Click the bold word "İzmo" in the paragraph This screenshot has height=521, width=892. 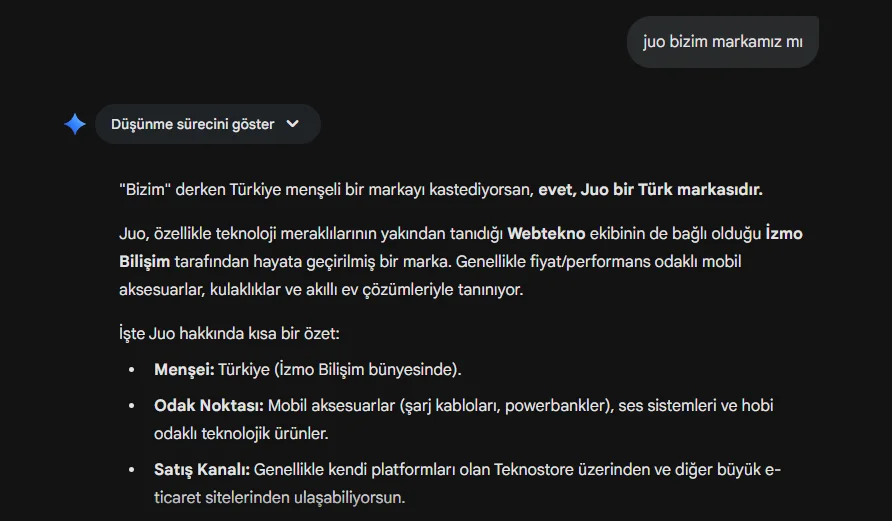(x=783, y=234)
